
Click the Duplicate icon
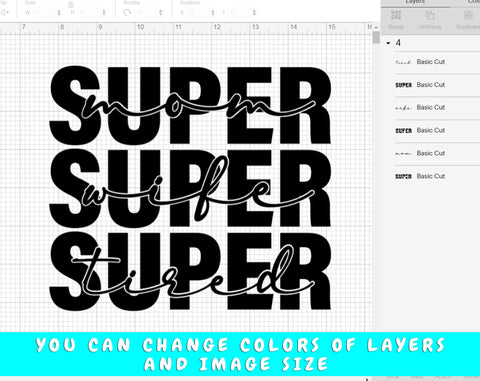(x=468, y=15)
